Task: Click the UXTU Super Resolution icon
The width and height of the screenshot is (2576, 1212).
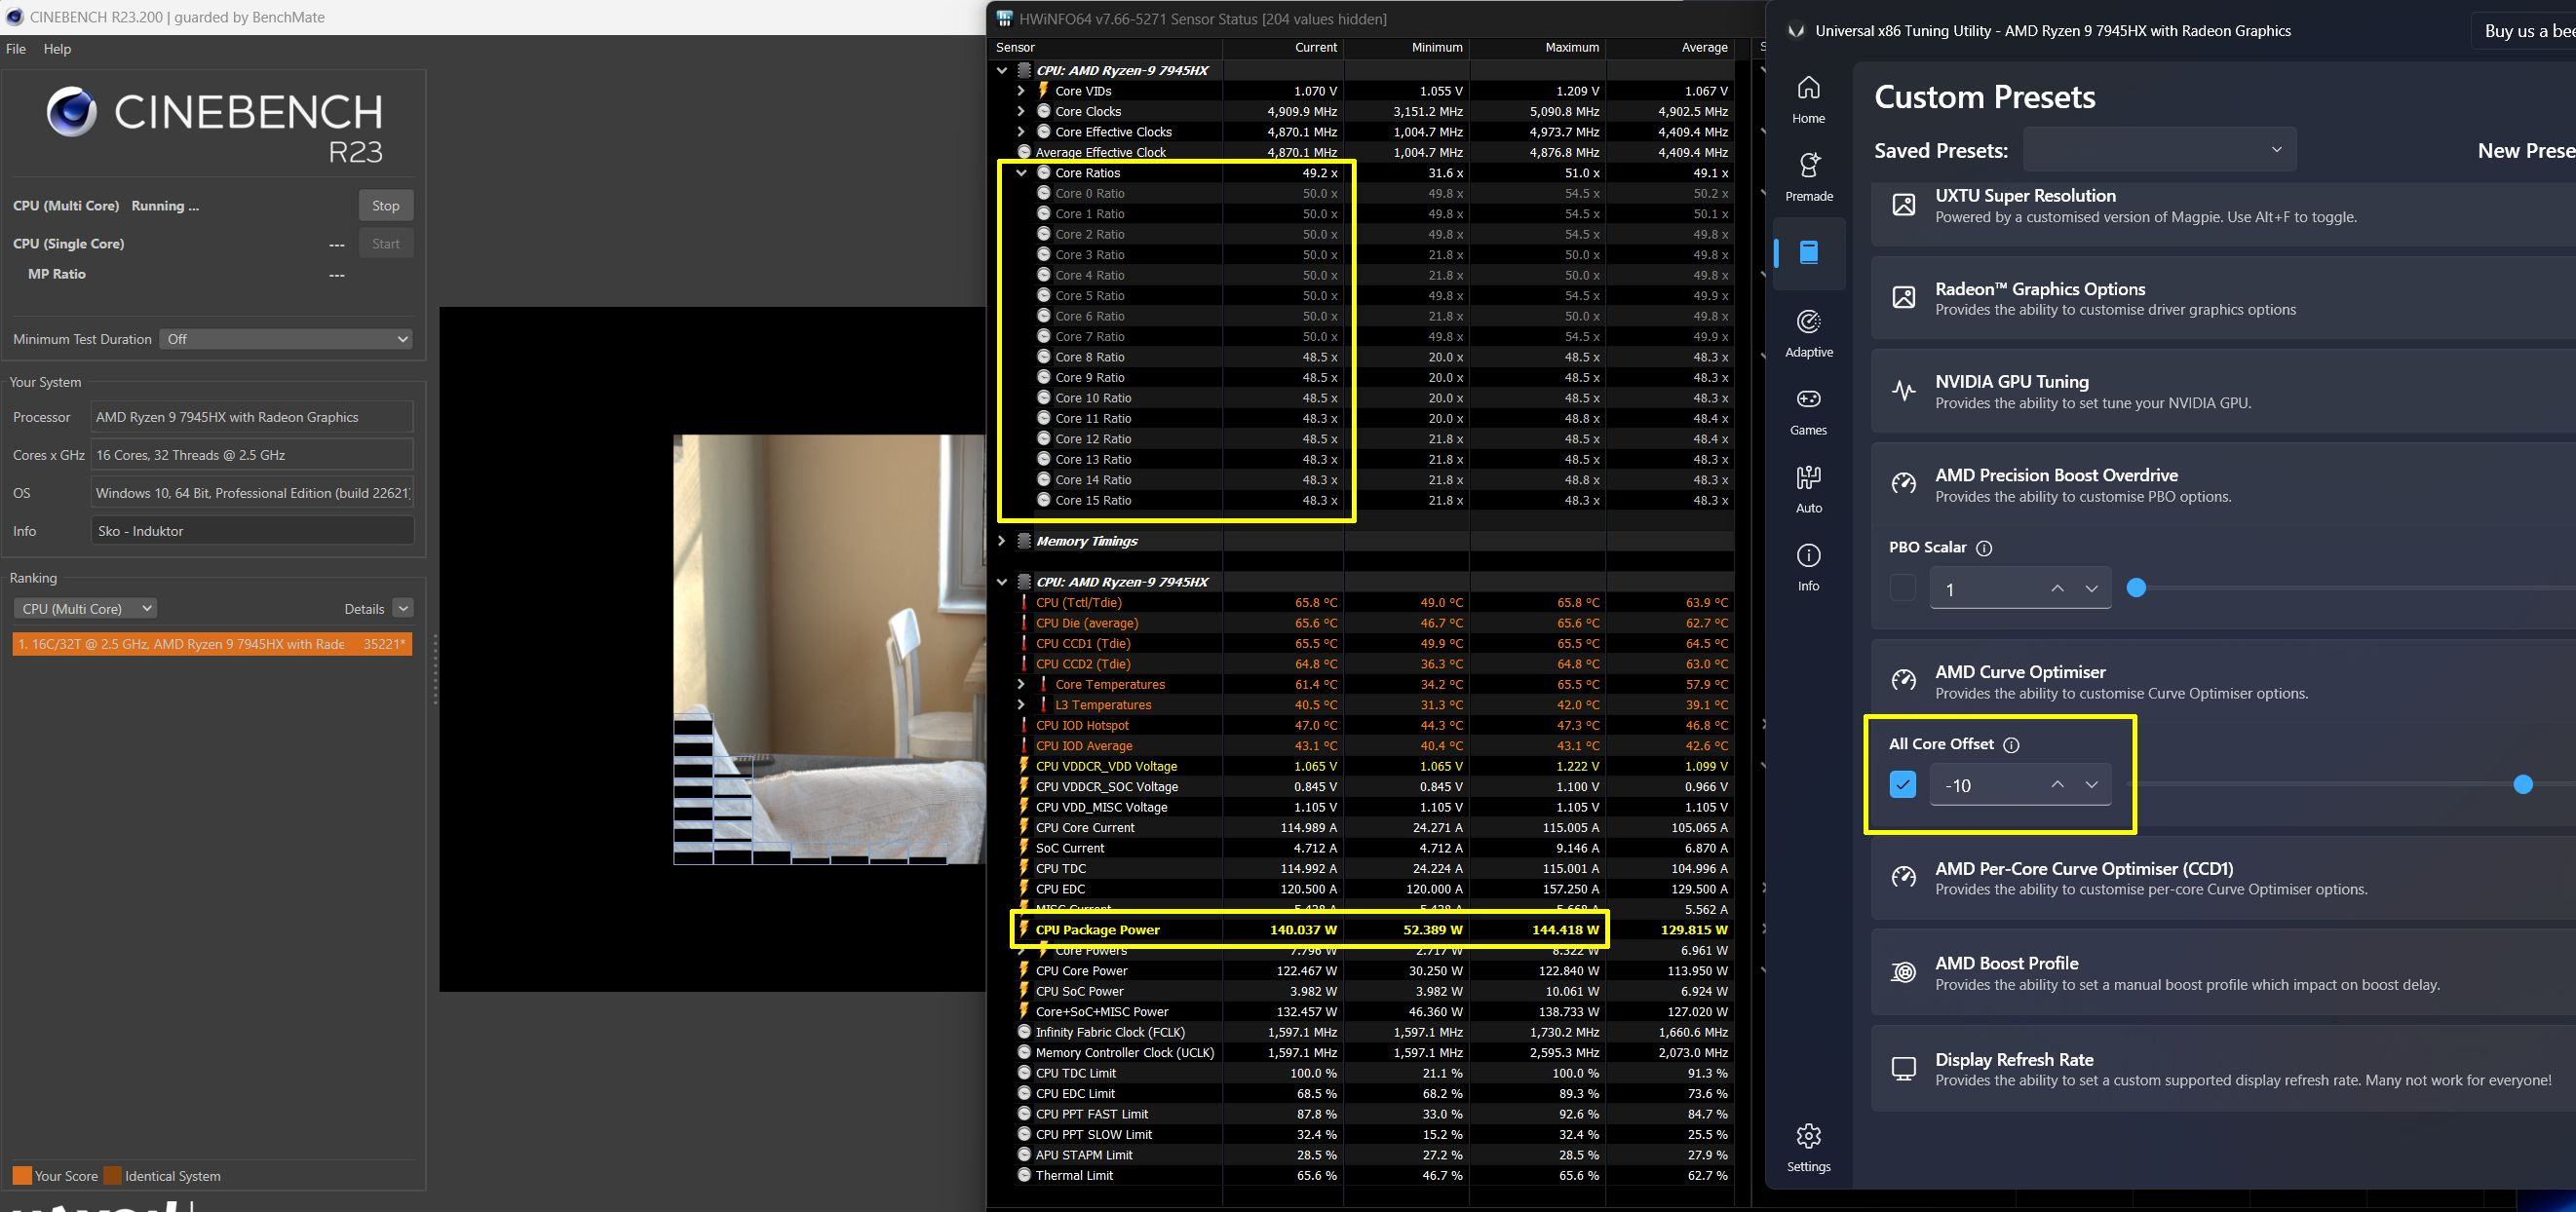Action: 1903,205
